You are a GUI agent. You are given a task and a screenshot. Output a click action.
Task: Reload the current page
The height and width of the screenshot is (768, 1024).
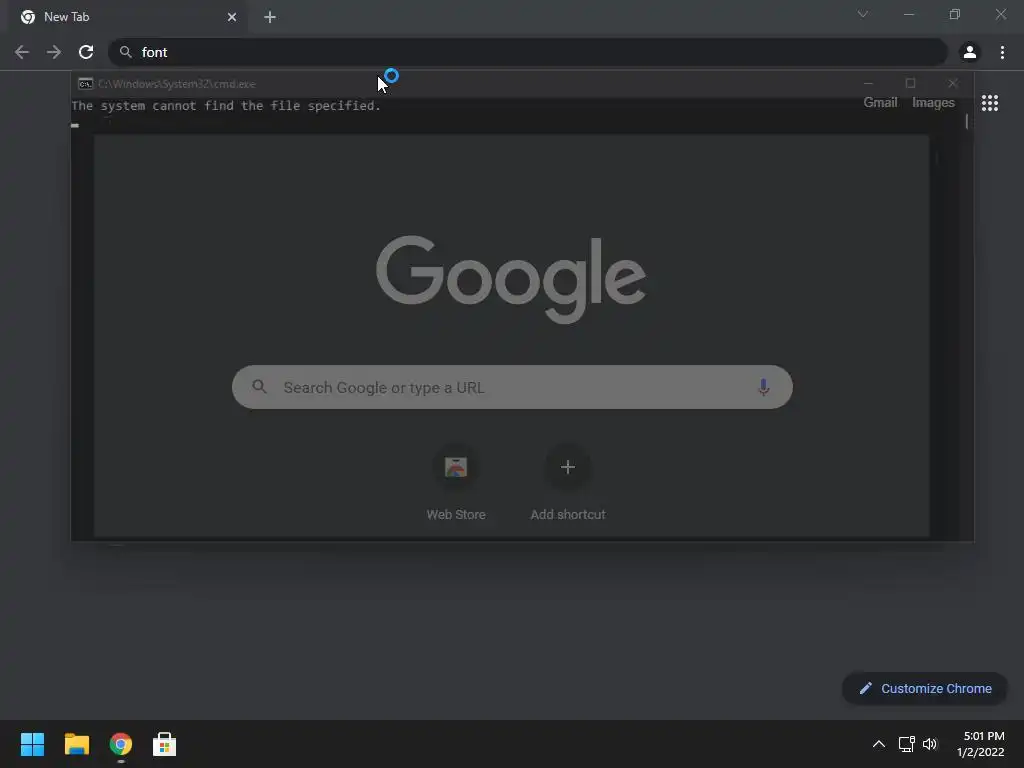pyautogui.click(x=86, y=52)
